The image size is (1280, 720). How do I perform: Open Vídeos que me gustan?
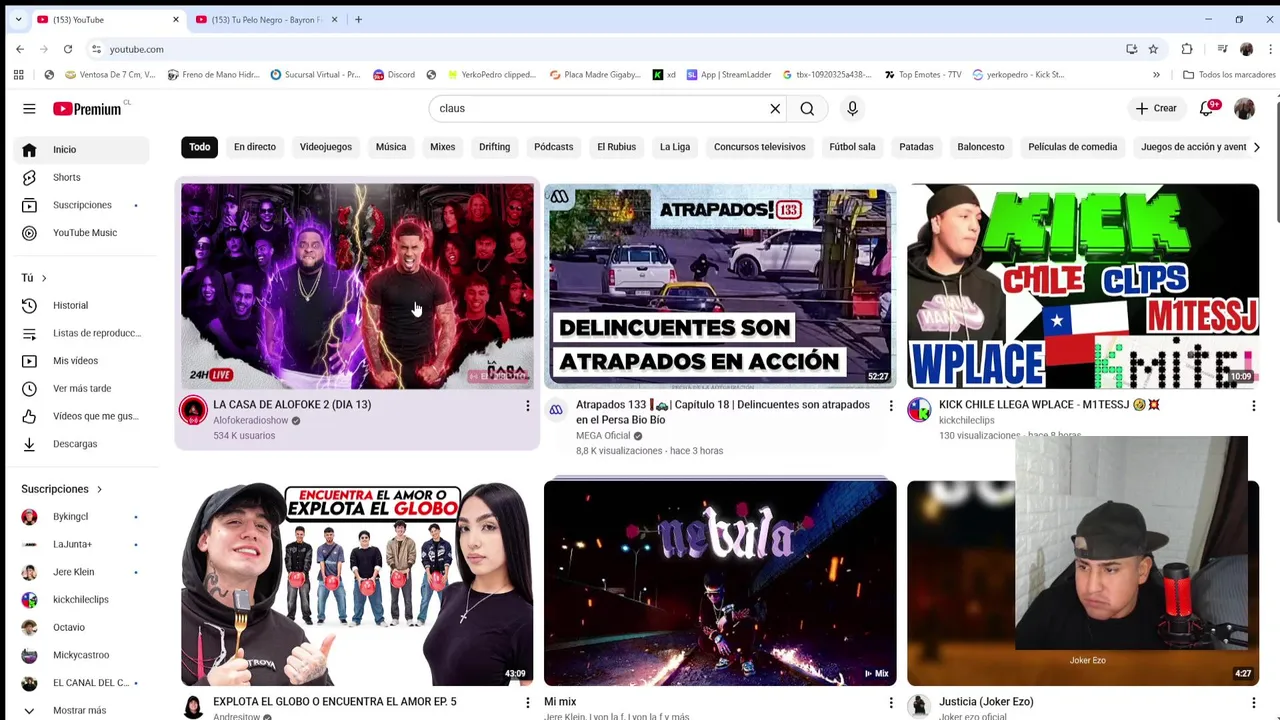[x=82, y=416]
